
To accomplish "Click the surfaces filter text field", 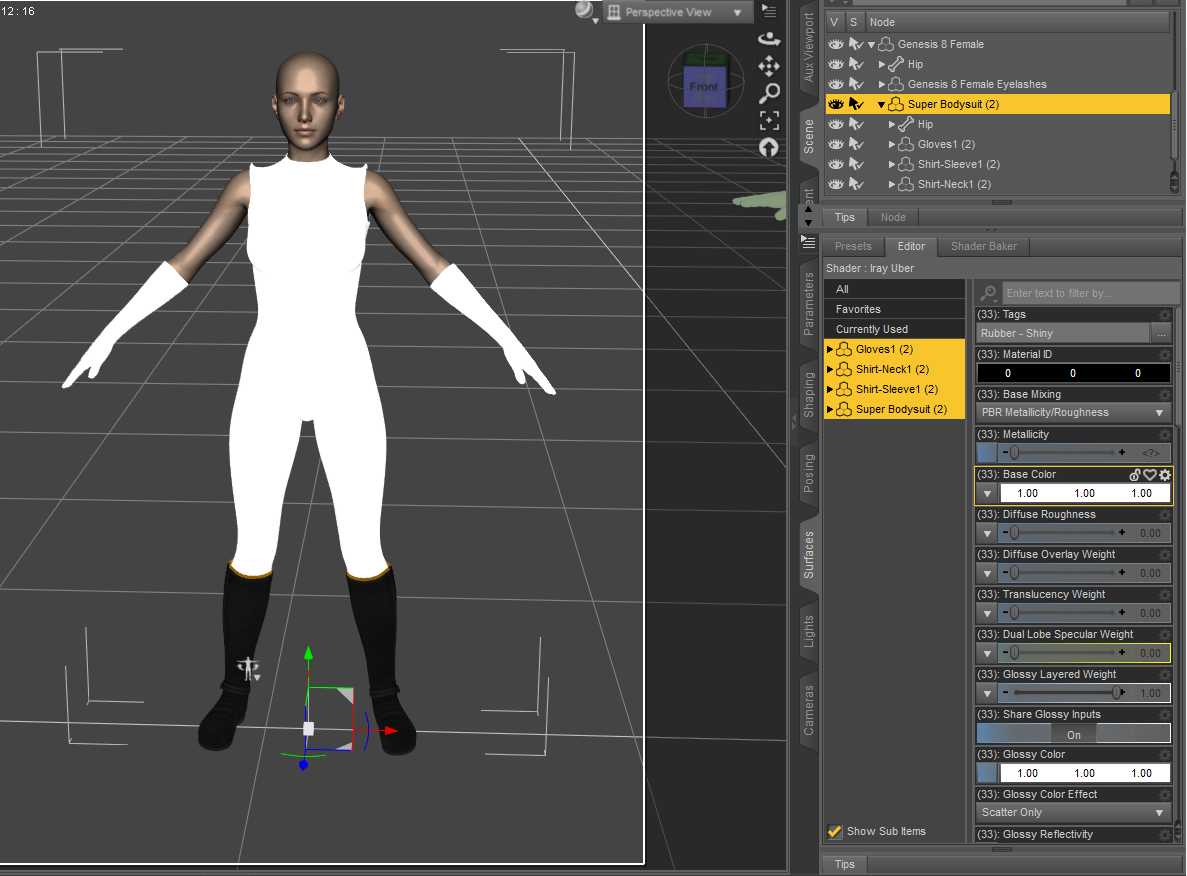I will 1089,293.
